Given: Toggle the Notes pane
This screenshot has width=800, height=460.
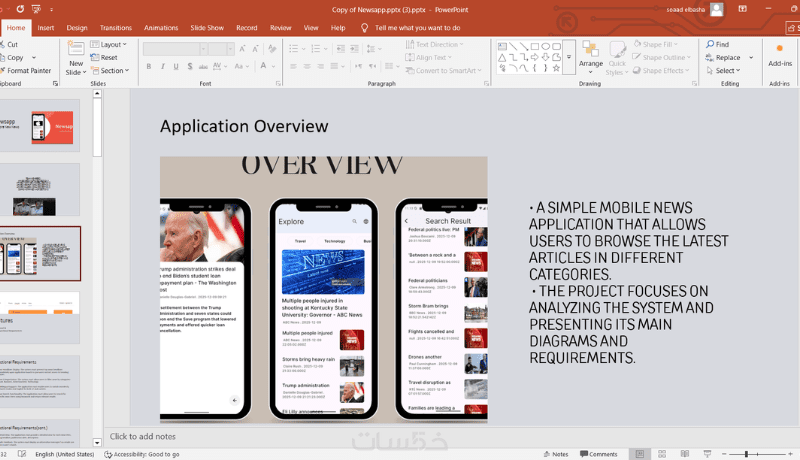Looking at the screenshot, I should pyautogui.click(x=556, y=454).
